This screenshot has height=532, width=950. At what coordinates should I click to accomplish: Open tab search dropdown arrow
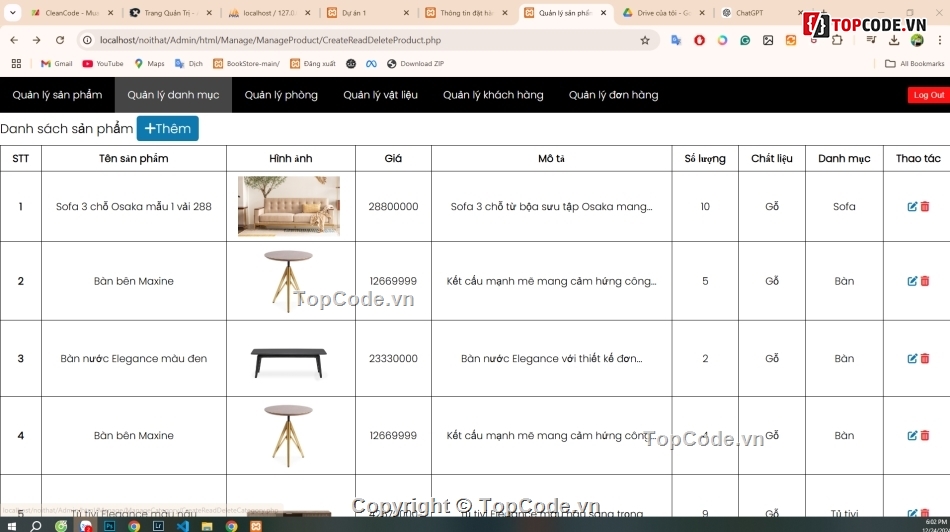click(x=12, y=12)
